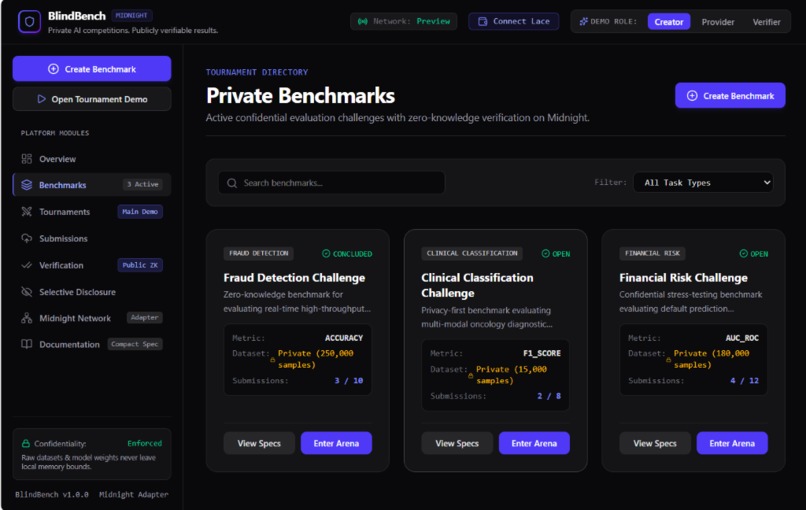Viewport: 806px width, 510px height.
Task: Click the Network Preview signal icon
Action: click(x=363, y=22)
